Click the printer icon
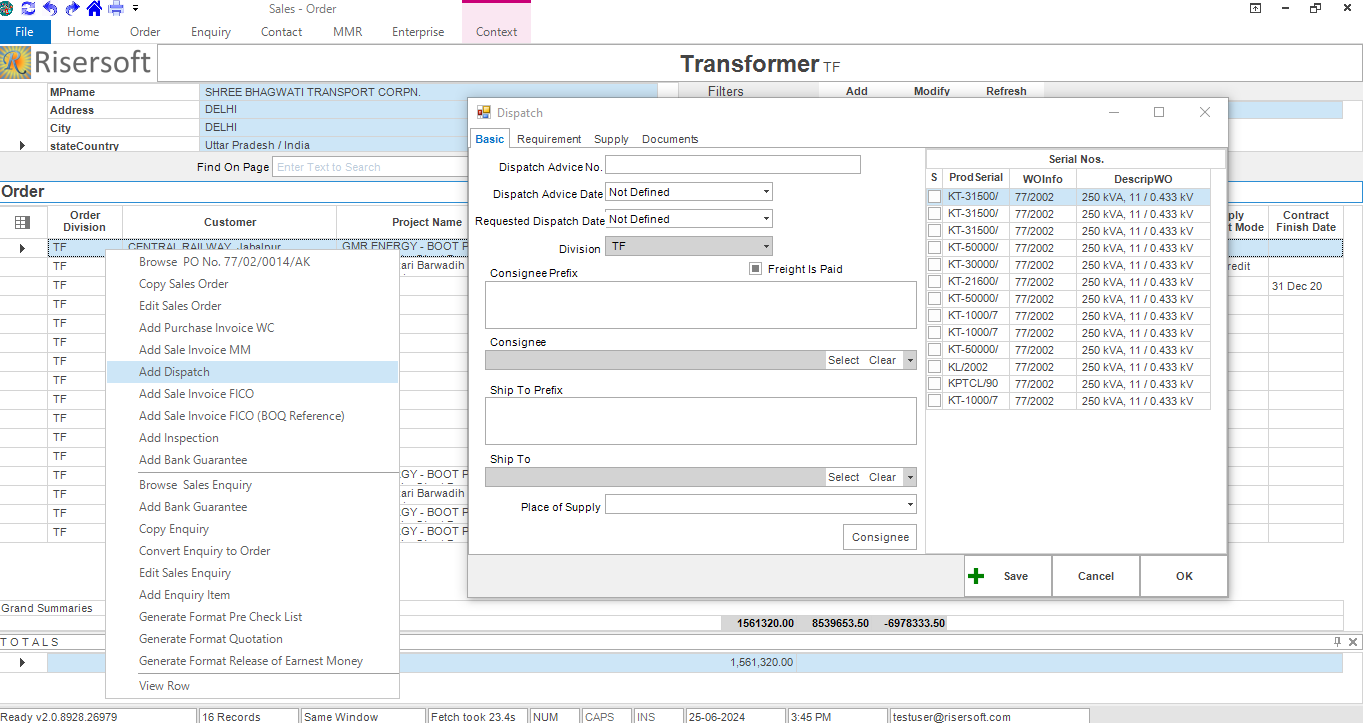 click(115, 8)
